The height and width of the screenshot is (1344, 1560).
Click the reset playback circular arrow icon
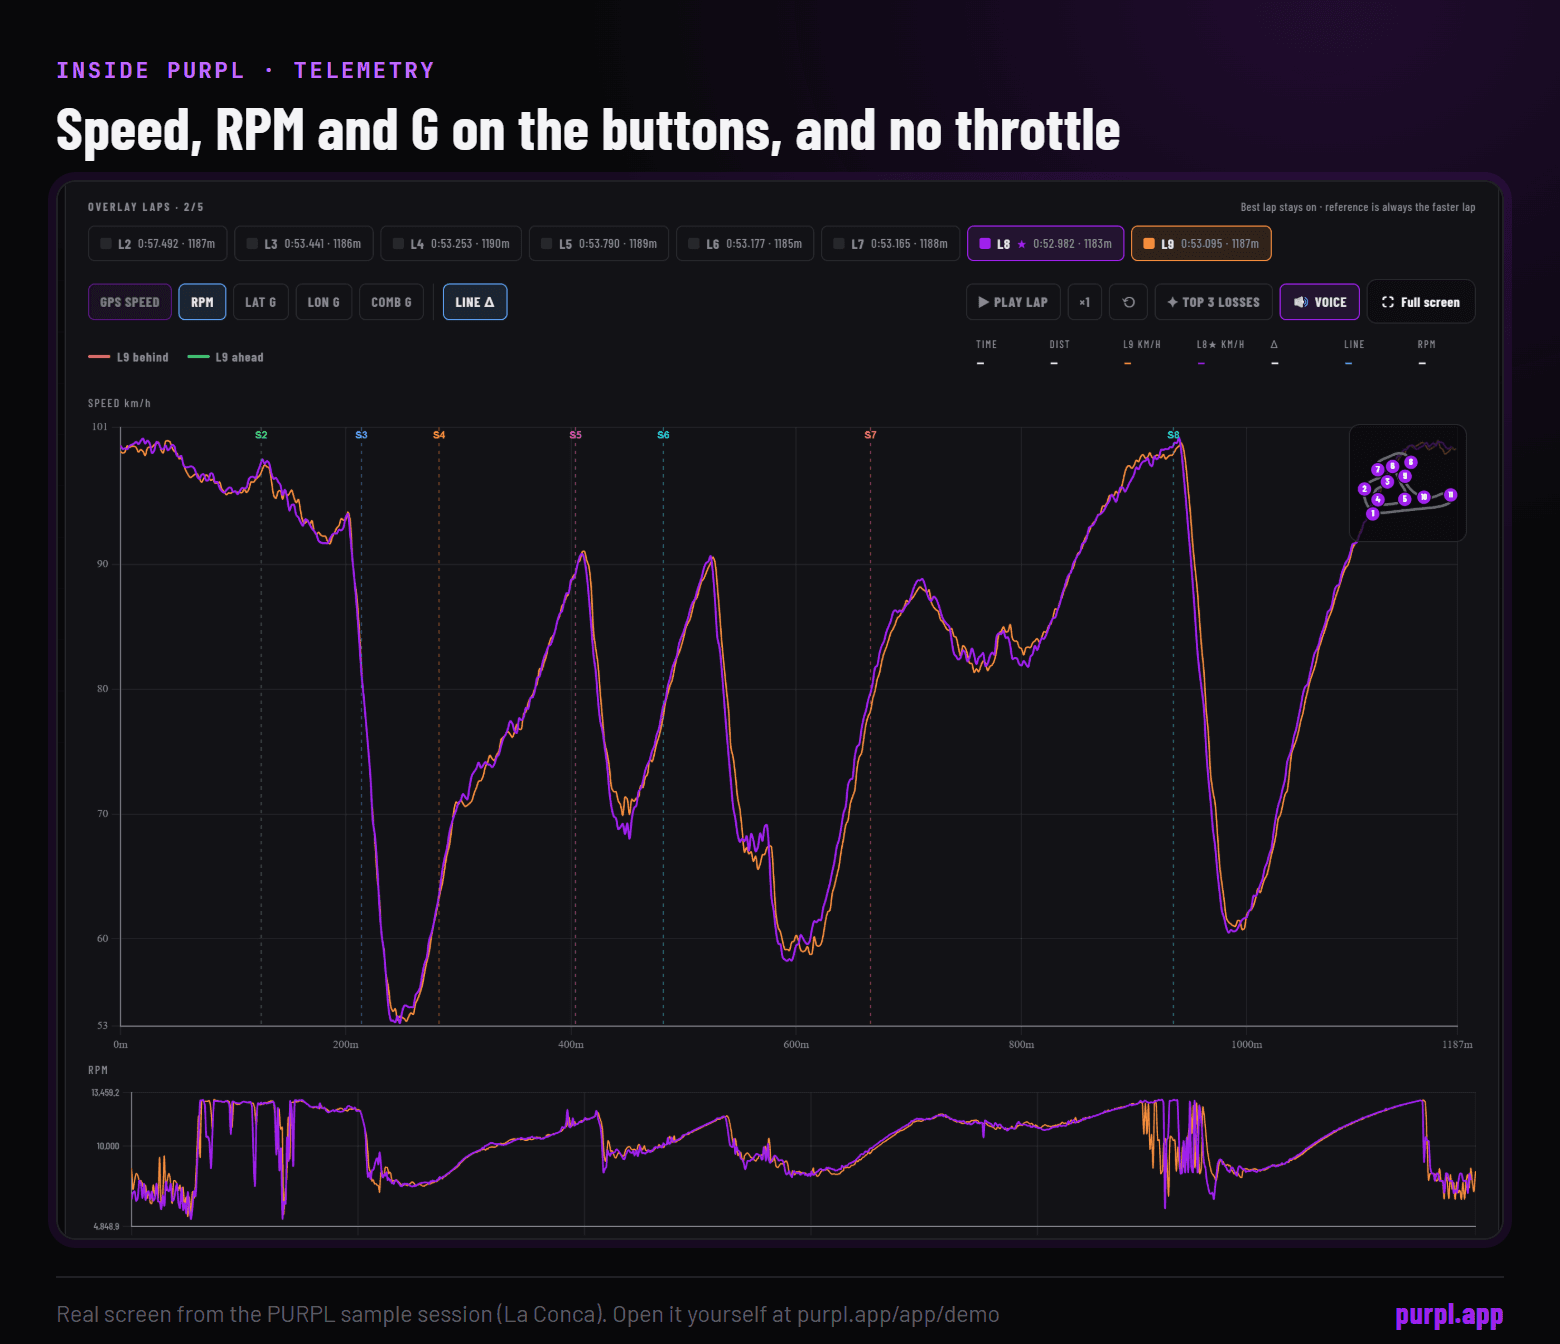[x=1128, y=302]
